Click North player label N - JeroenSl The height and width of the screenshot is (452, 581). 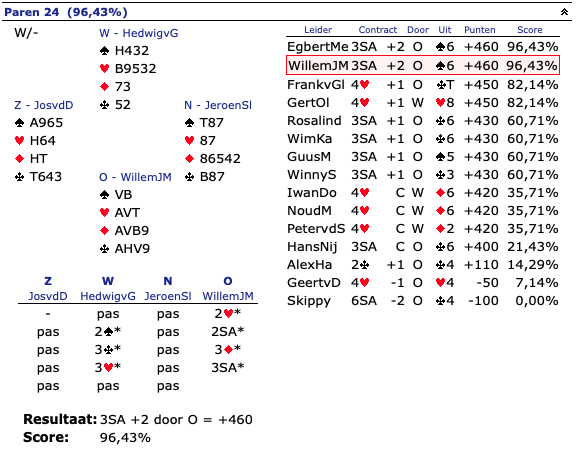coord(218,105)
